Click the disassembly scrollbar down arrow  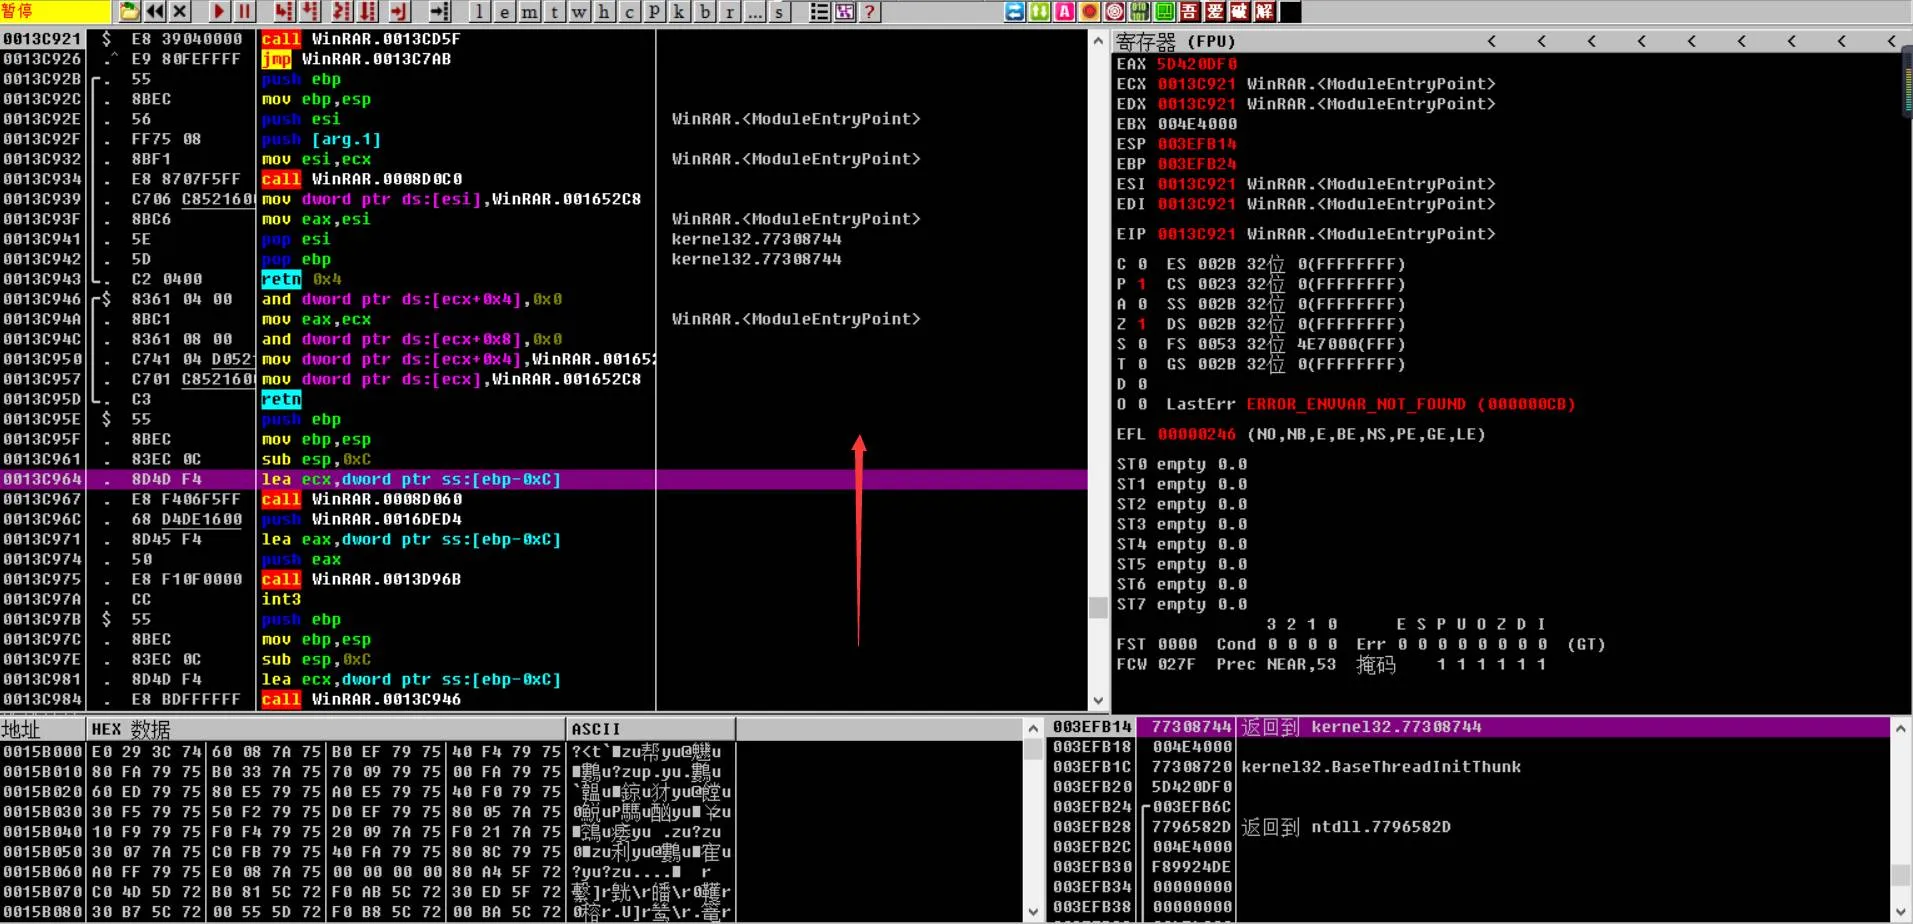click(x=1098, y=701)
